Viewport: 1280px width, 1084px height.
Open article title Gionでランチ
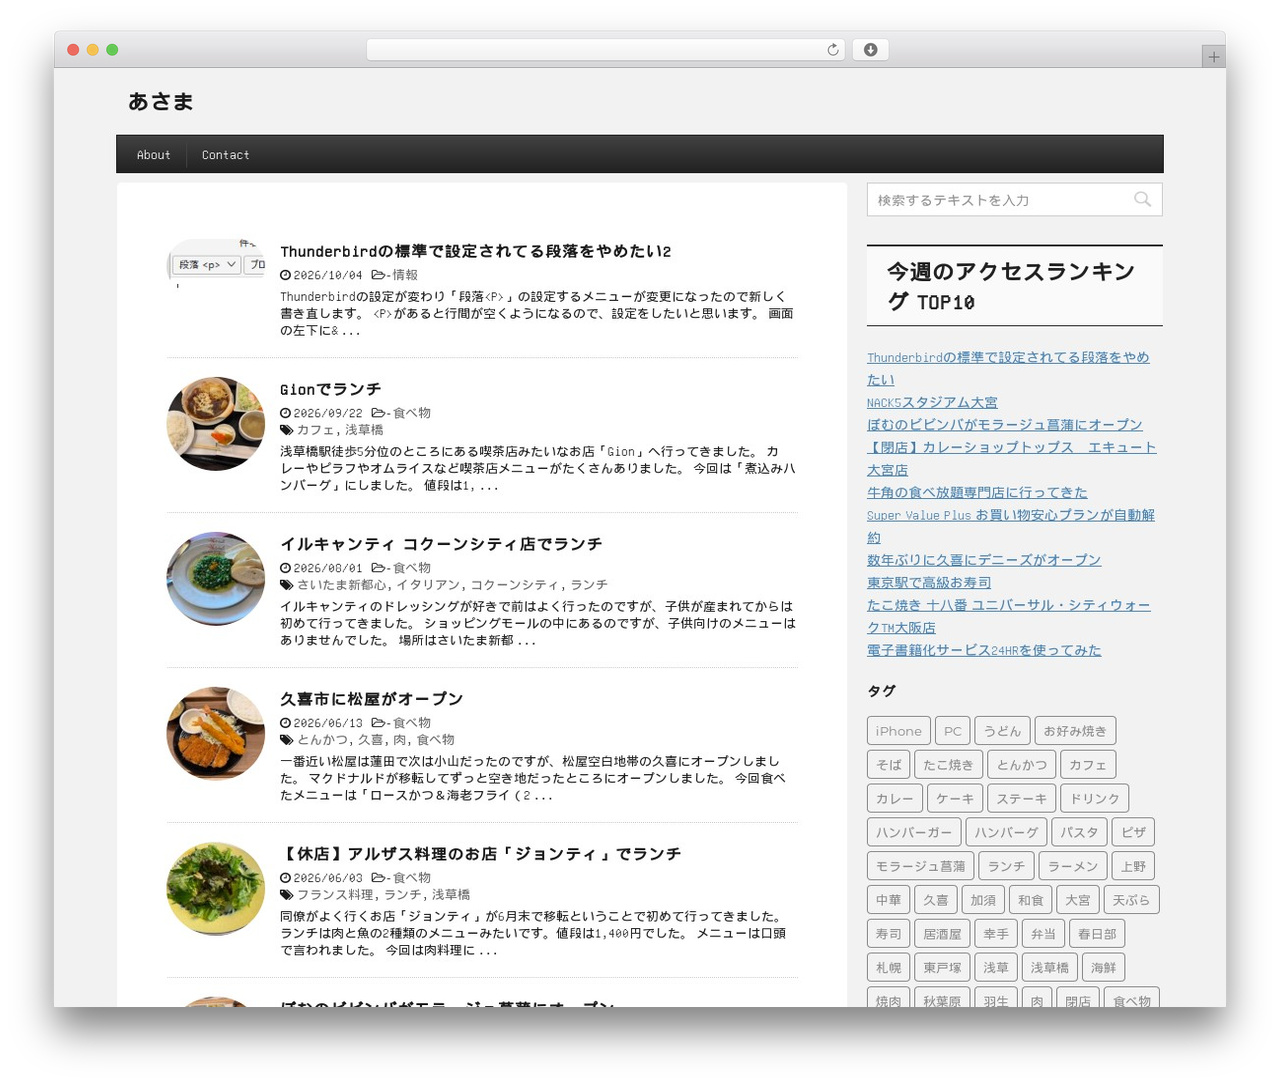pyautogui.click(x=331, y=389)
